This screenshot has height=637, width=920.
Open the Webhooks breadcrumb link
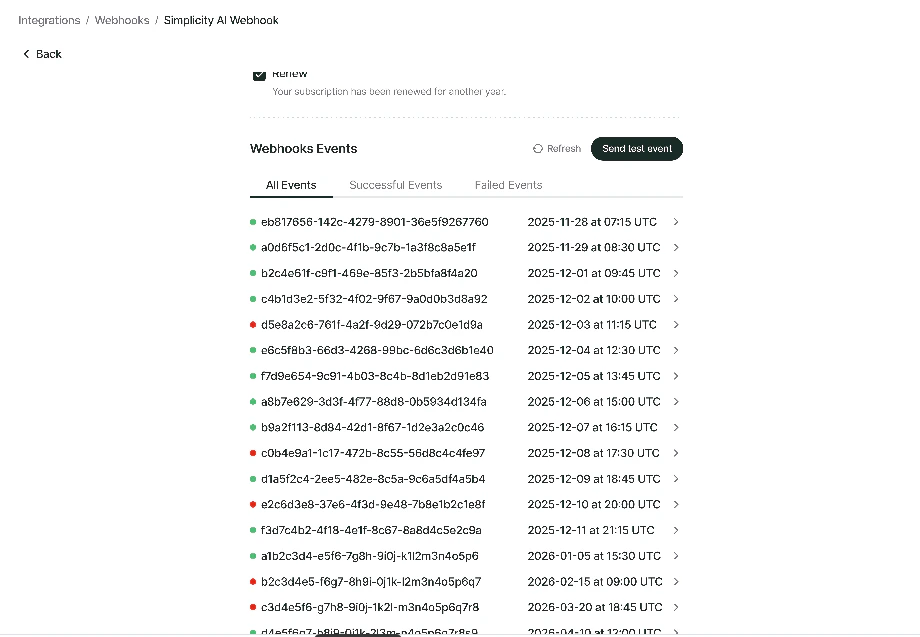pos(122,19)
